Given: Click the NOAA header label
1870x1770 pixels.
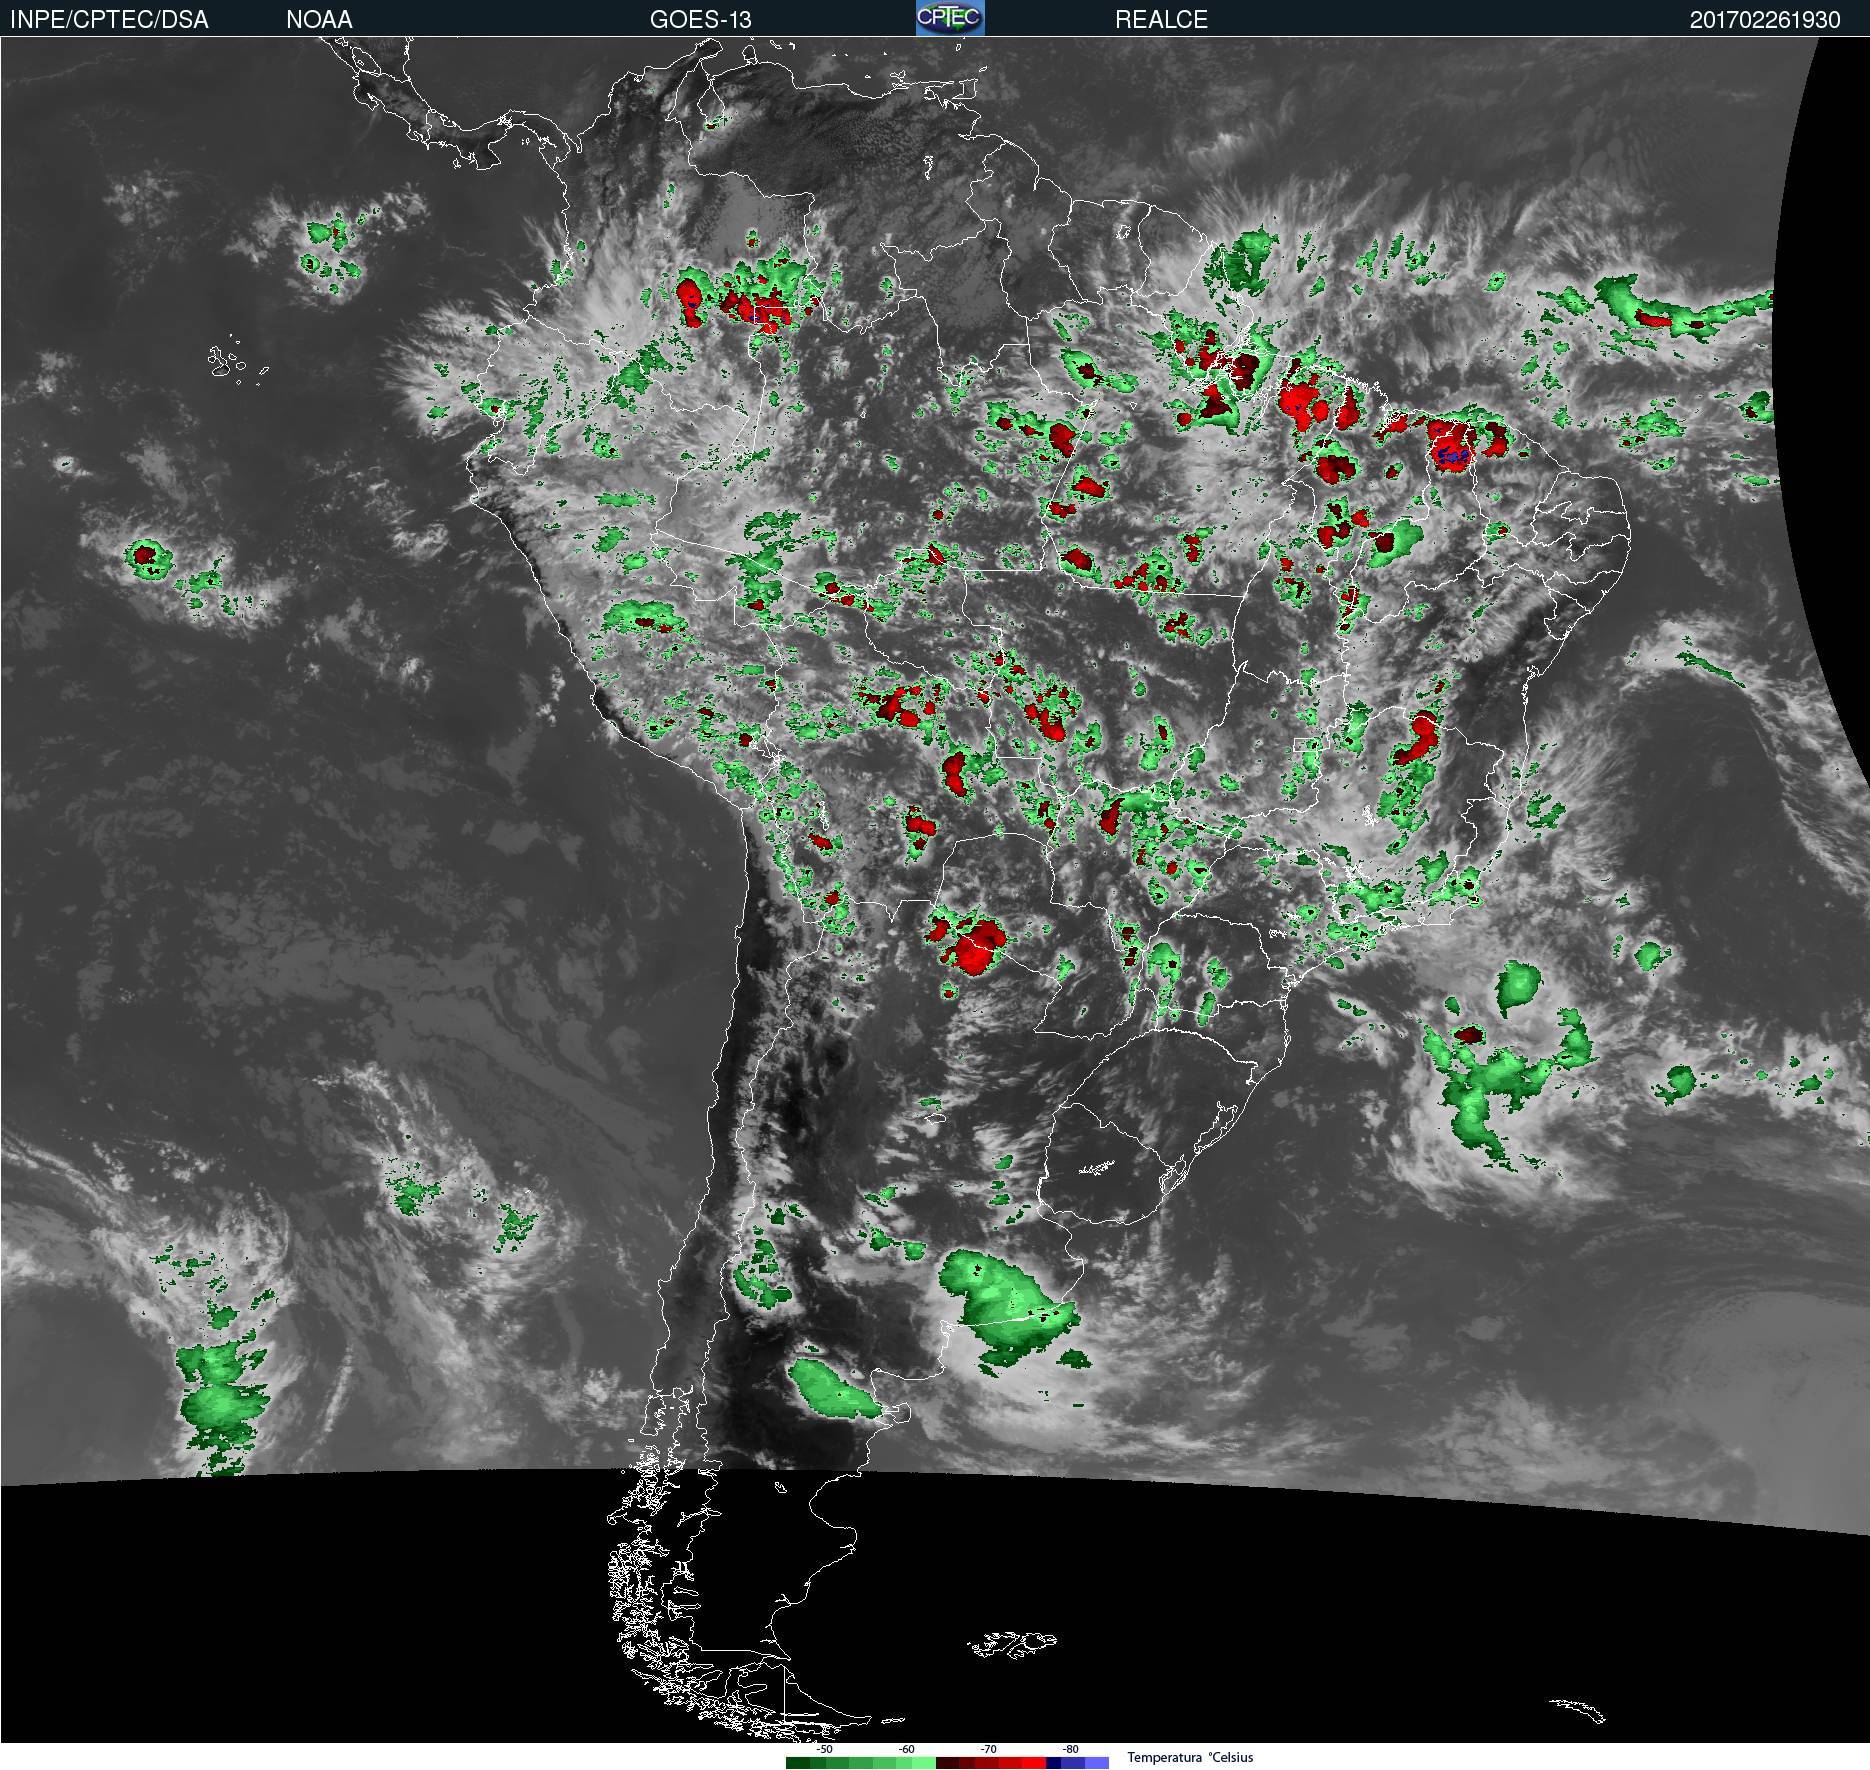Looking at the screenshot, I should pyautogui.click(x=319, y=19).
